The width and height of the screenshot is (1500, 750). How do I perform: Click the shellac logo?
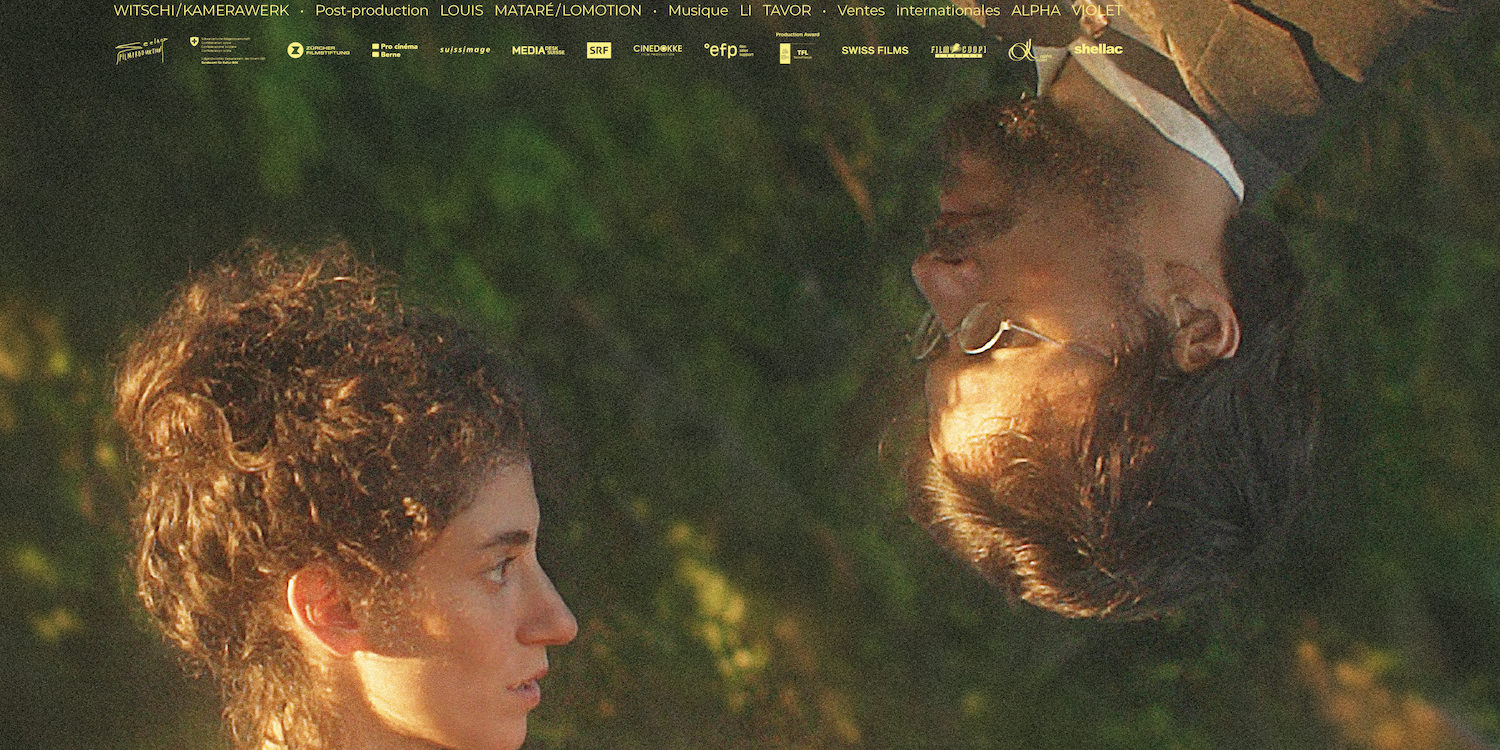coord(1098,49)
